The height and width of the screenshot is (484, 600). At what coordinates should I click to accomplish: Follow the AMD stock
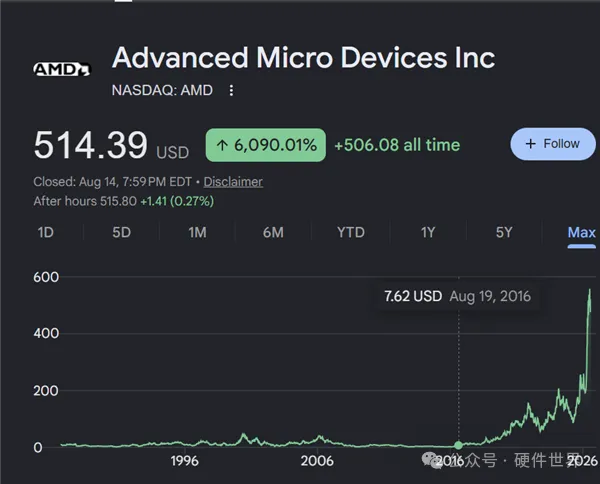(x=553, y=144)
